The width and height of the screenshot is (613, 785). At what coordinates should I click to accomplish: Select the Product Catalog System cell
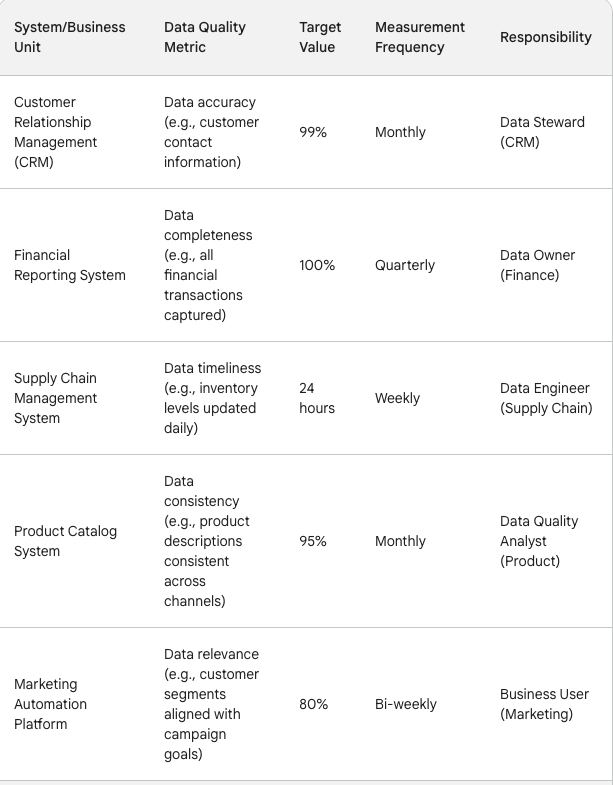click(x=65, y=541)
